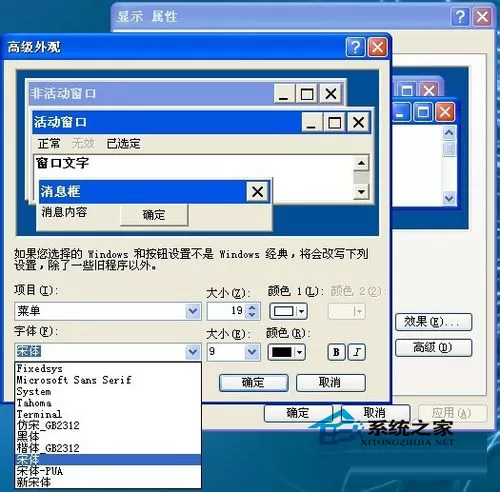Toggle the italic font button

coord(357,352)
